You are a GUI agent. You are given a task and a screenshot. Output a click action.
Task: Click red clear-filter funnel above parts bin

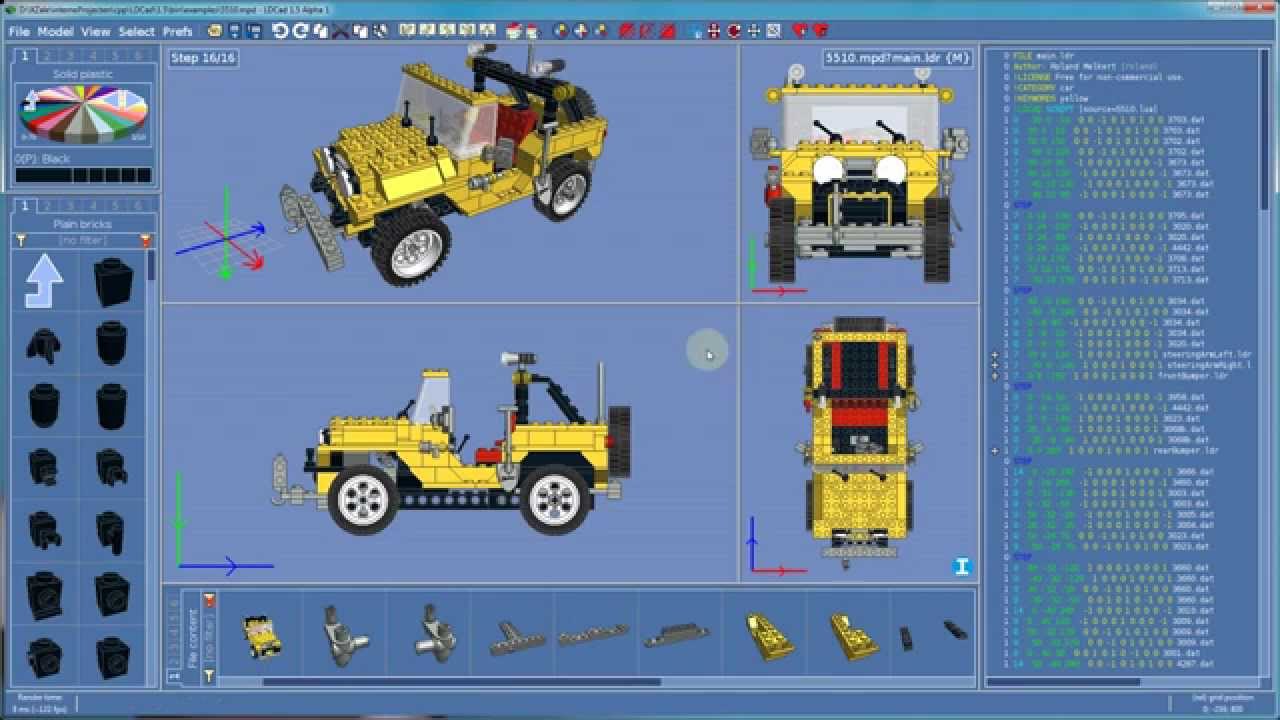tap(146, 240)
